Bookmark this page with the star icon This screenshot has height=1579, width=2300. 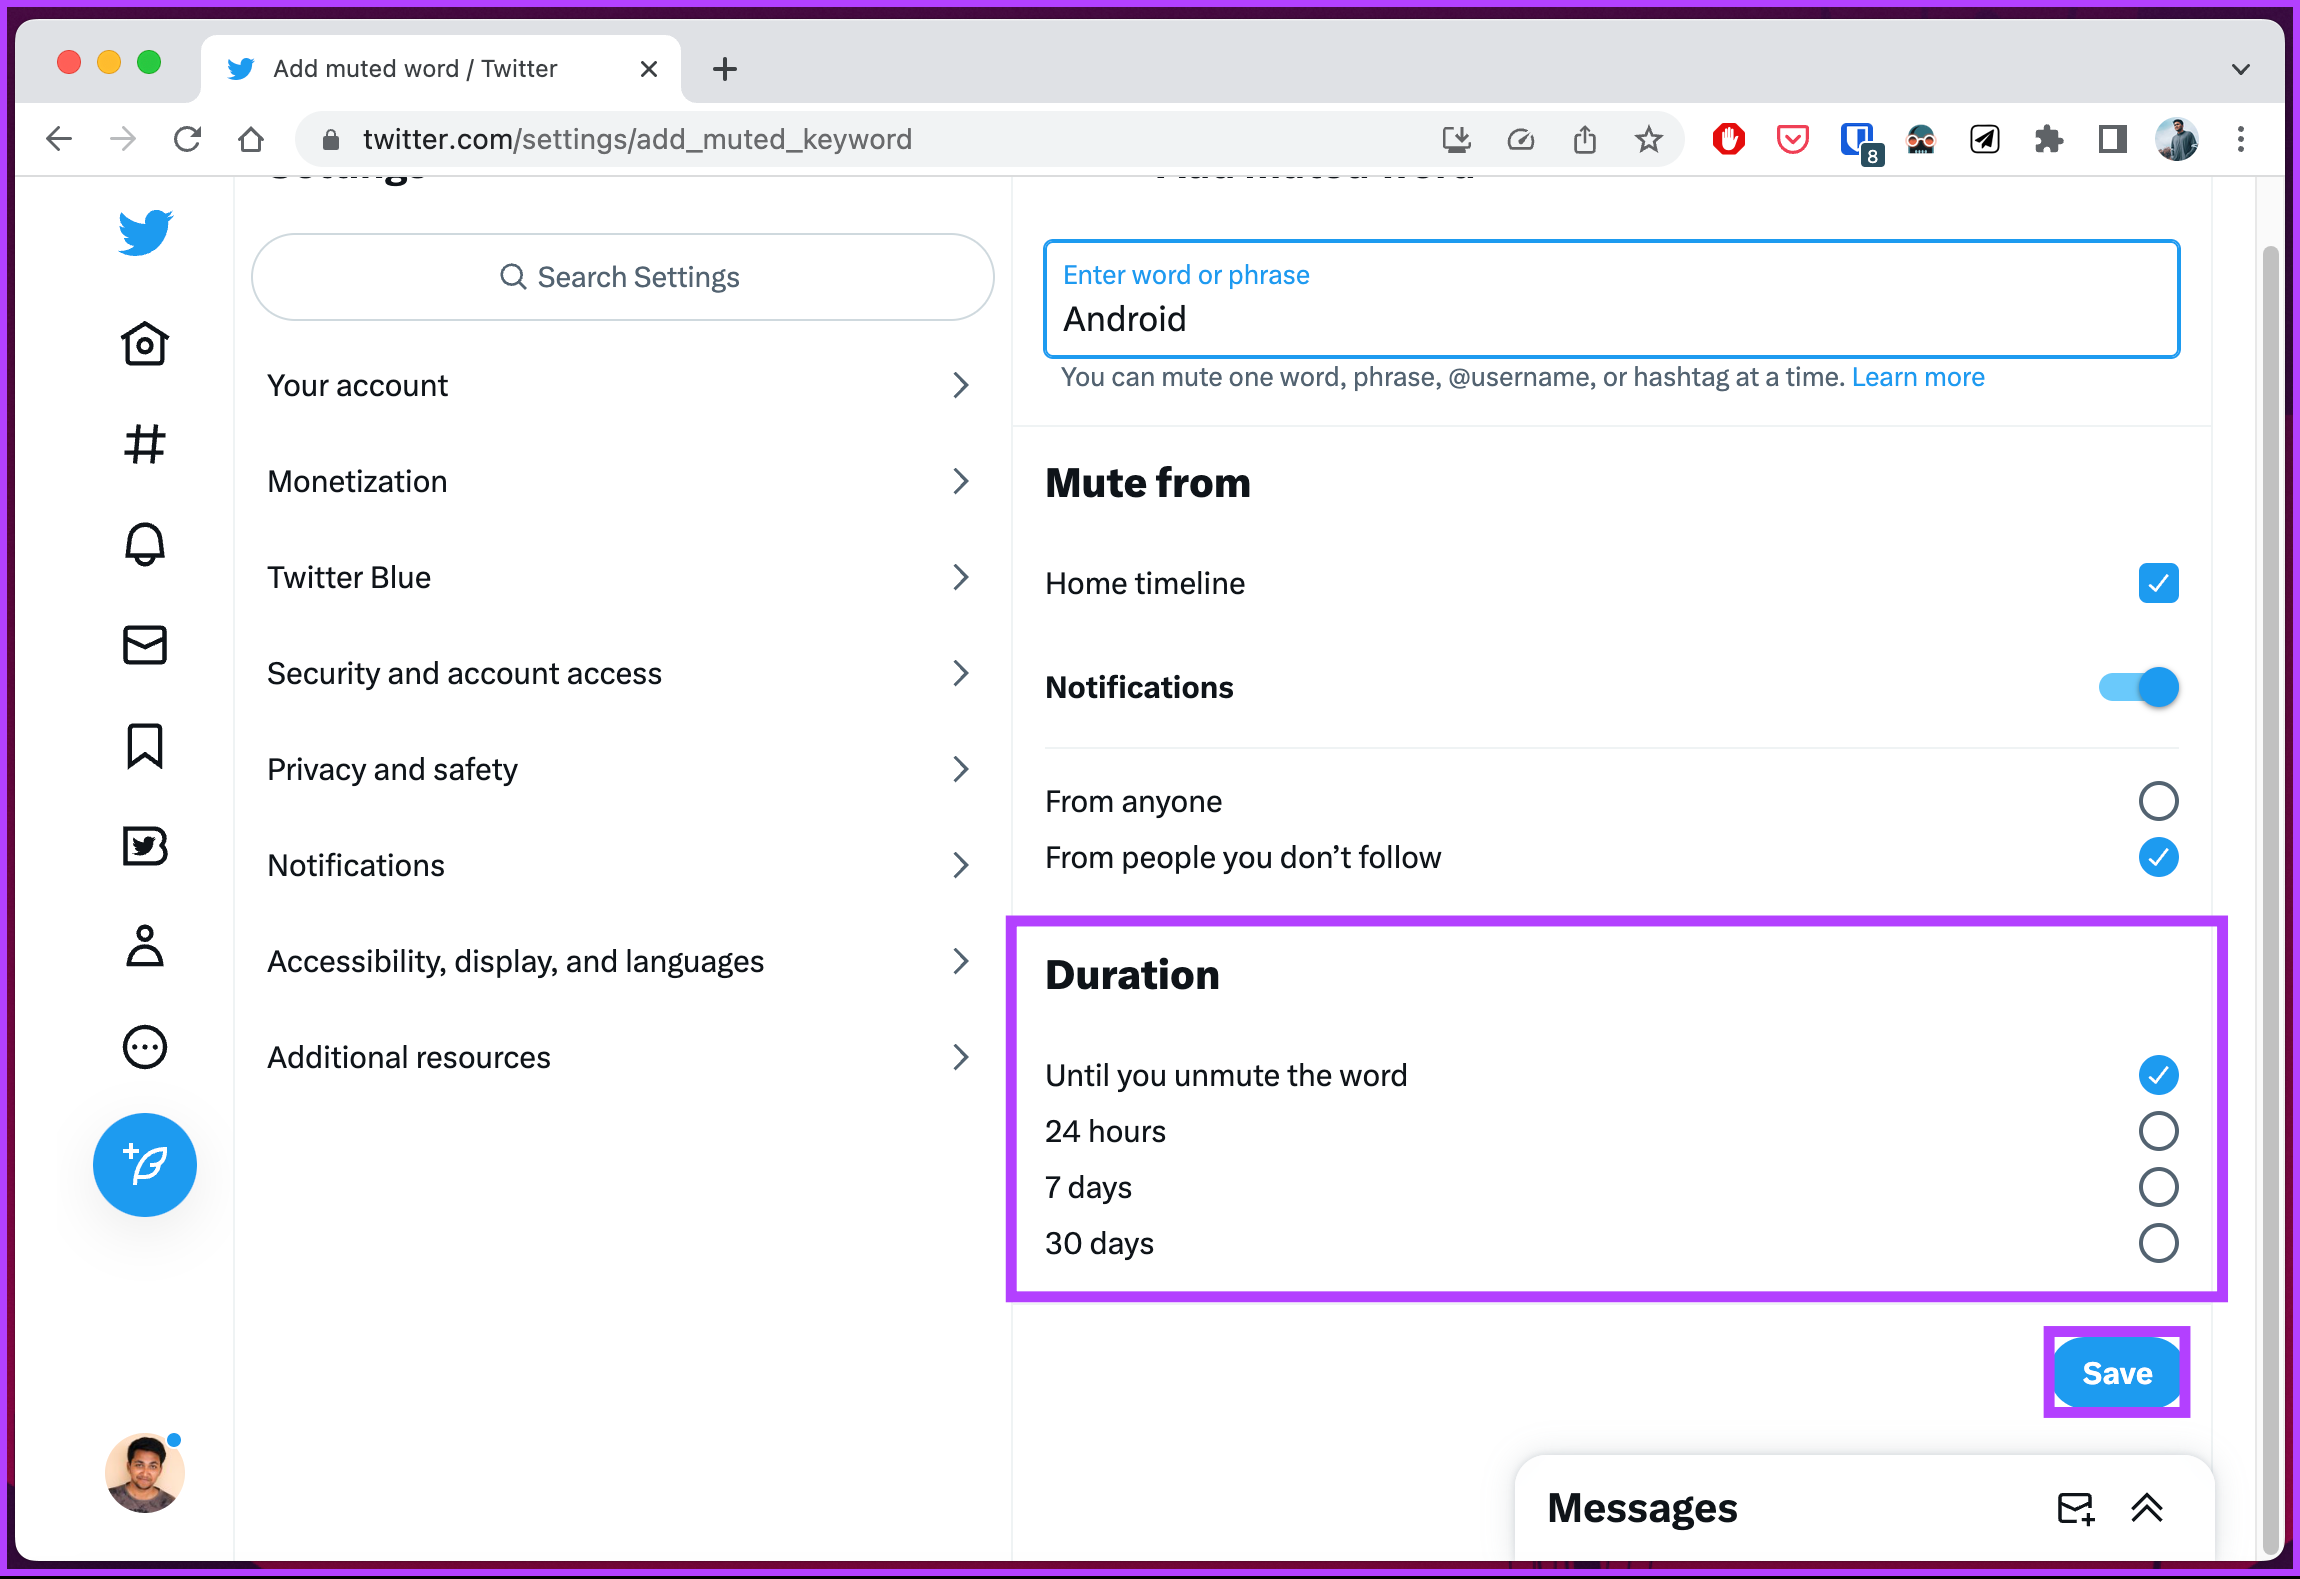click(x=1649, y=139)
